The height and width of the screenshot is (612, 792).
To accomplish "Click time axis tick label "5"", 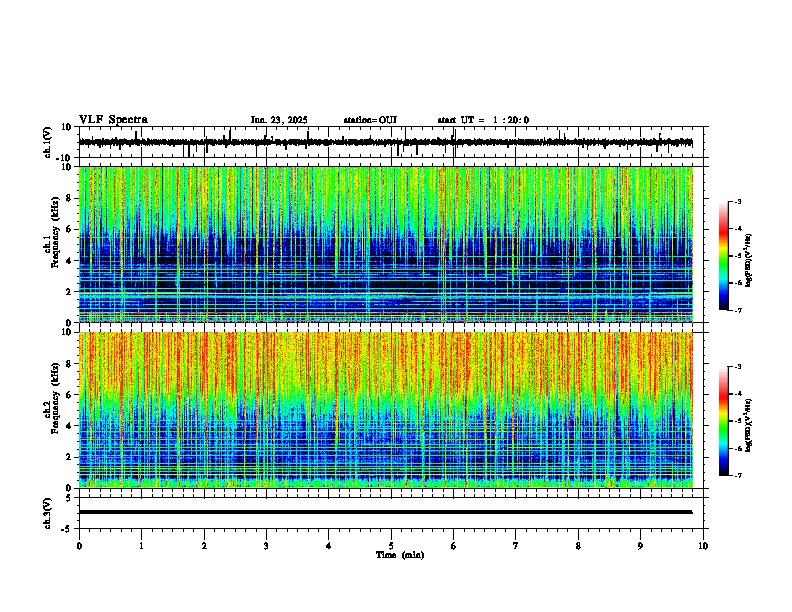I will click(x=391, y=546).
